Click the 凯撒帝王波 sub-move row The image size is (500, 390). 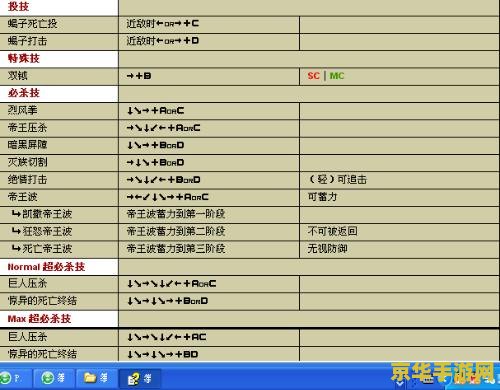click(x=42, y=214)
